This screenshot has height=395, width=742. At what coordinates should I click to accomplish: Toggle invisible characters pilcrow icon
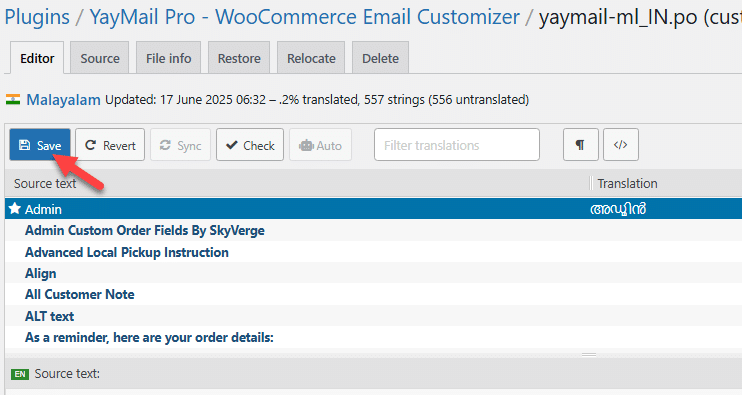[581, 145]
